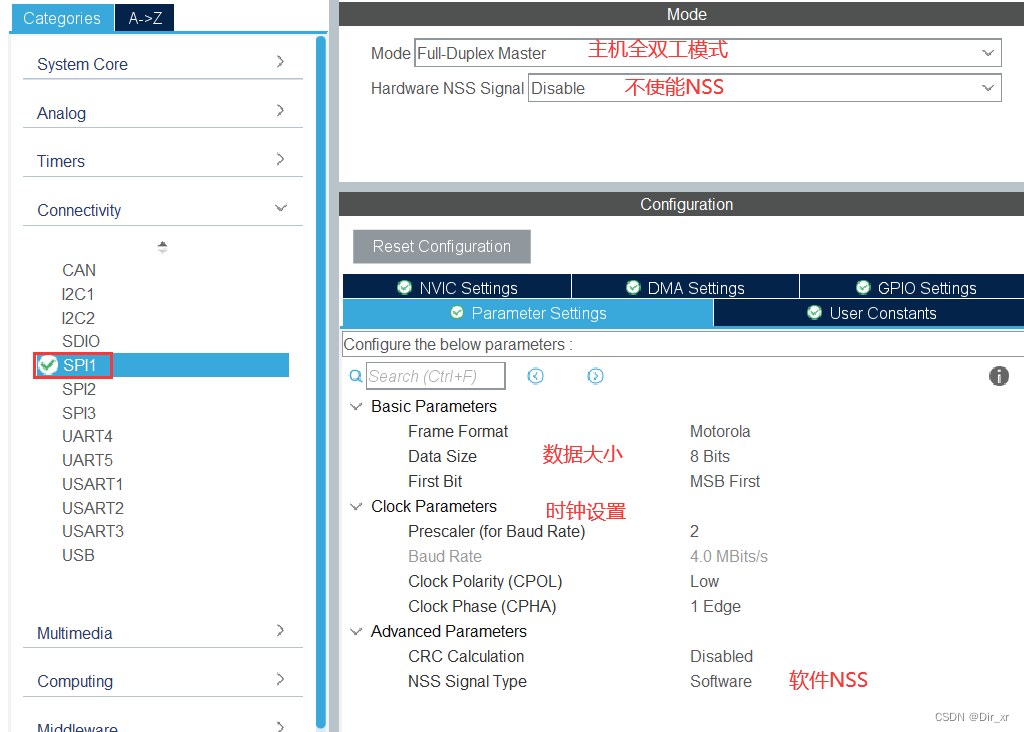1024x732 pixels.
Task: Click the Connectivity list sort arrows
Action: (163, 247)
